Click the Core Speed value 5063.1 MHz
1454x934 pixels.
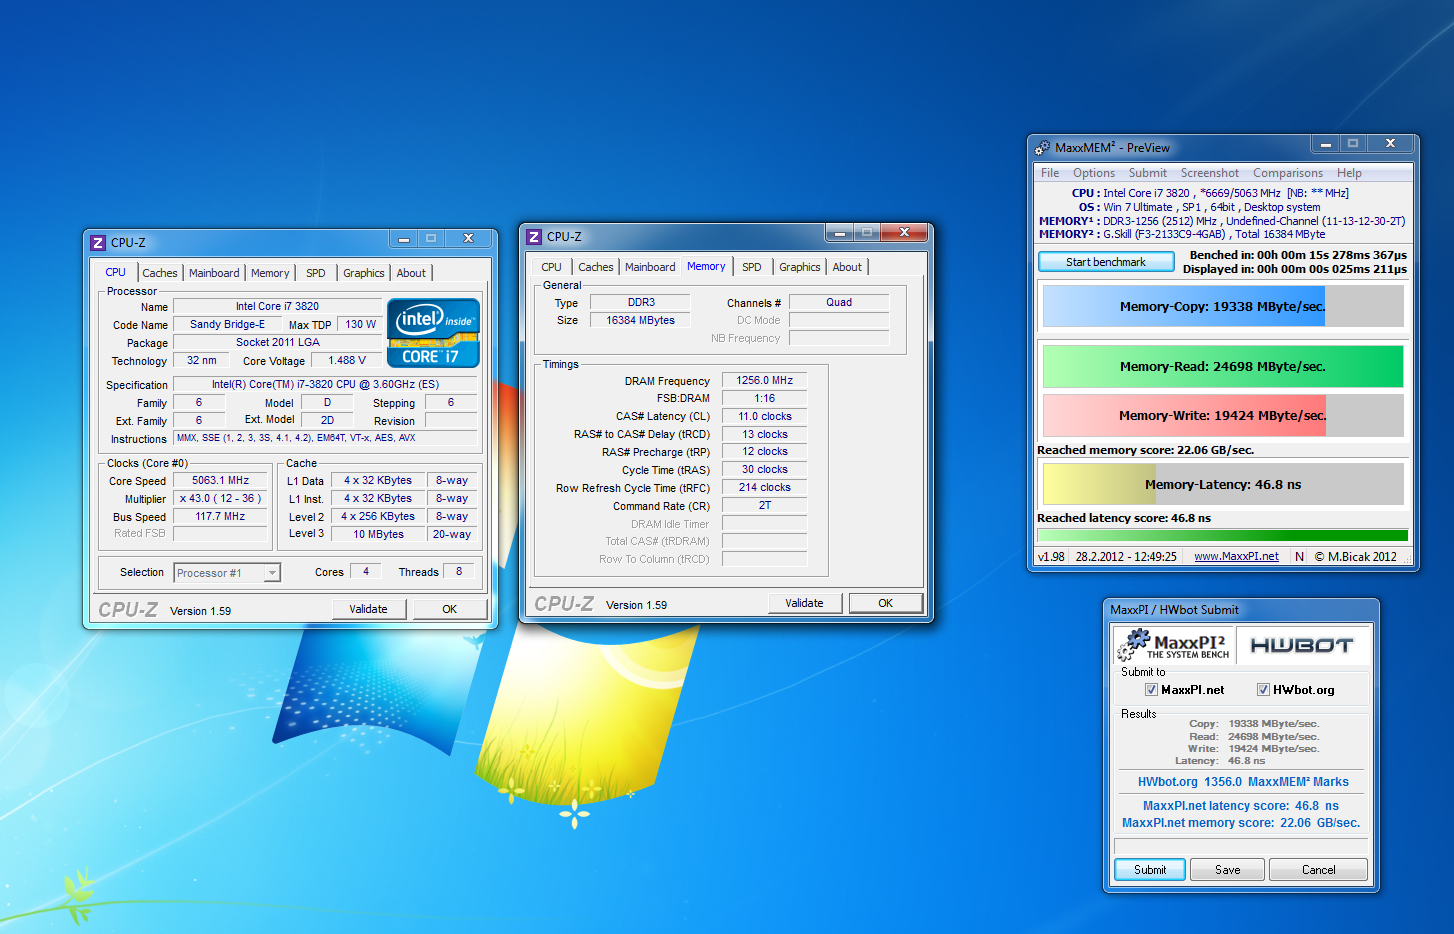(220, 481)
